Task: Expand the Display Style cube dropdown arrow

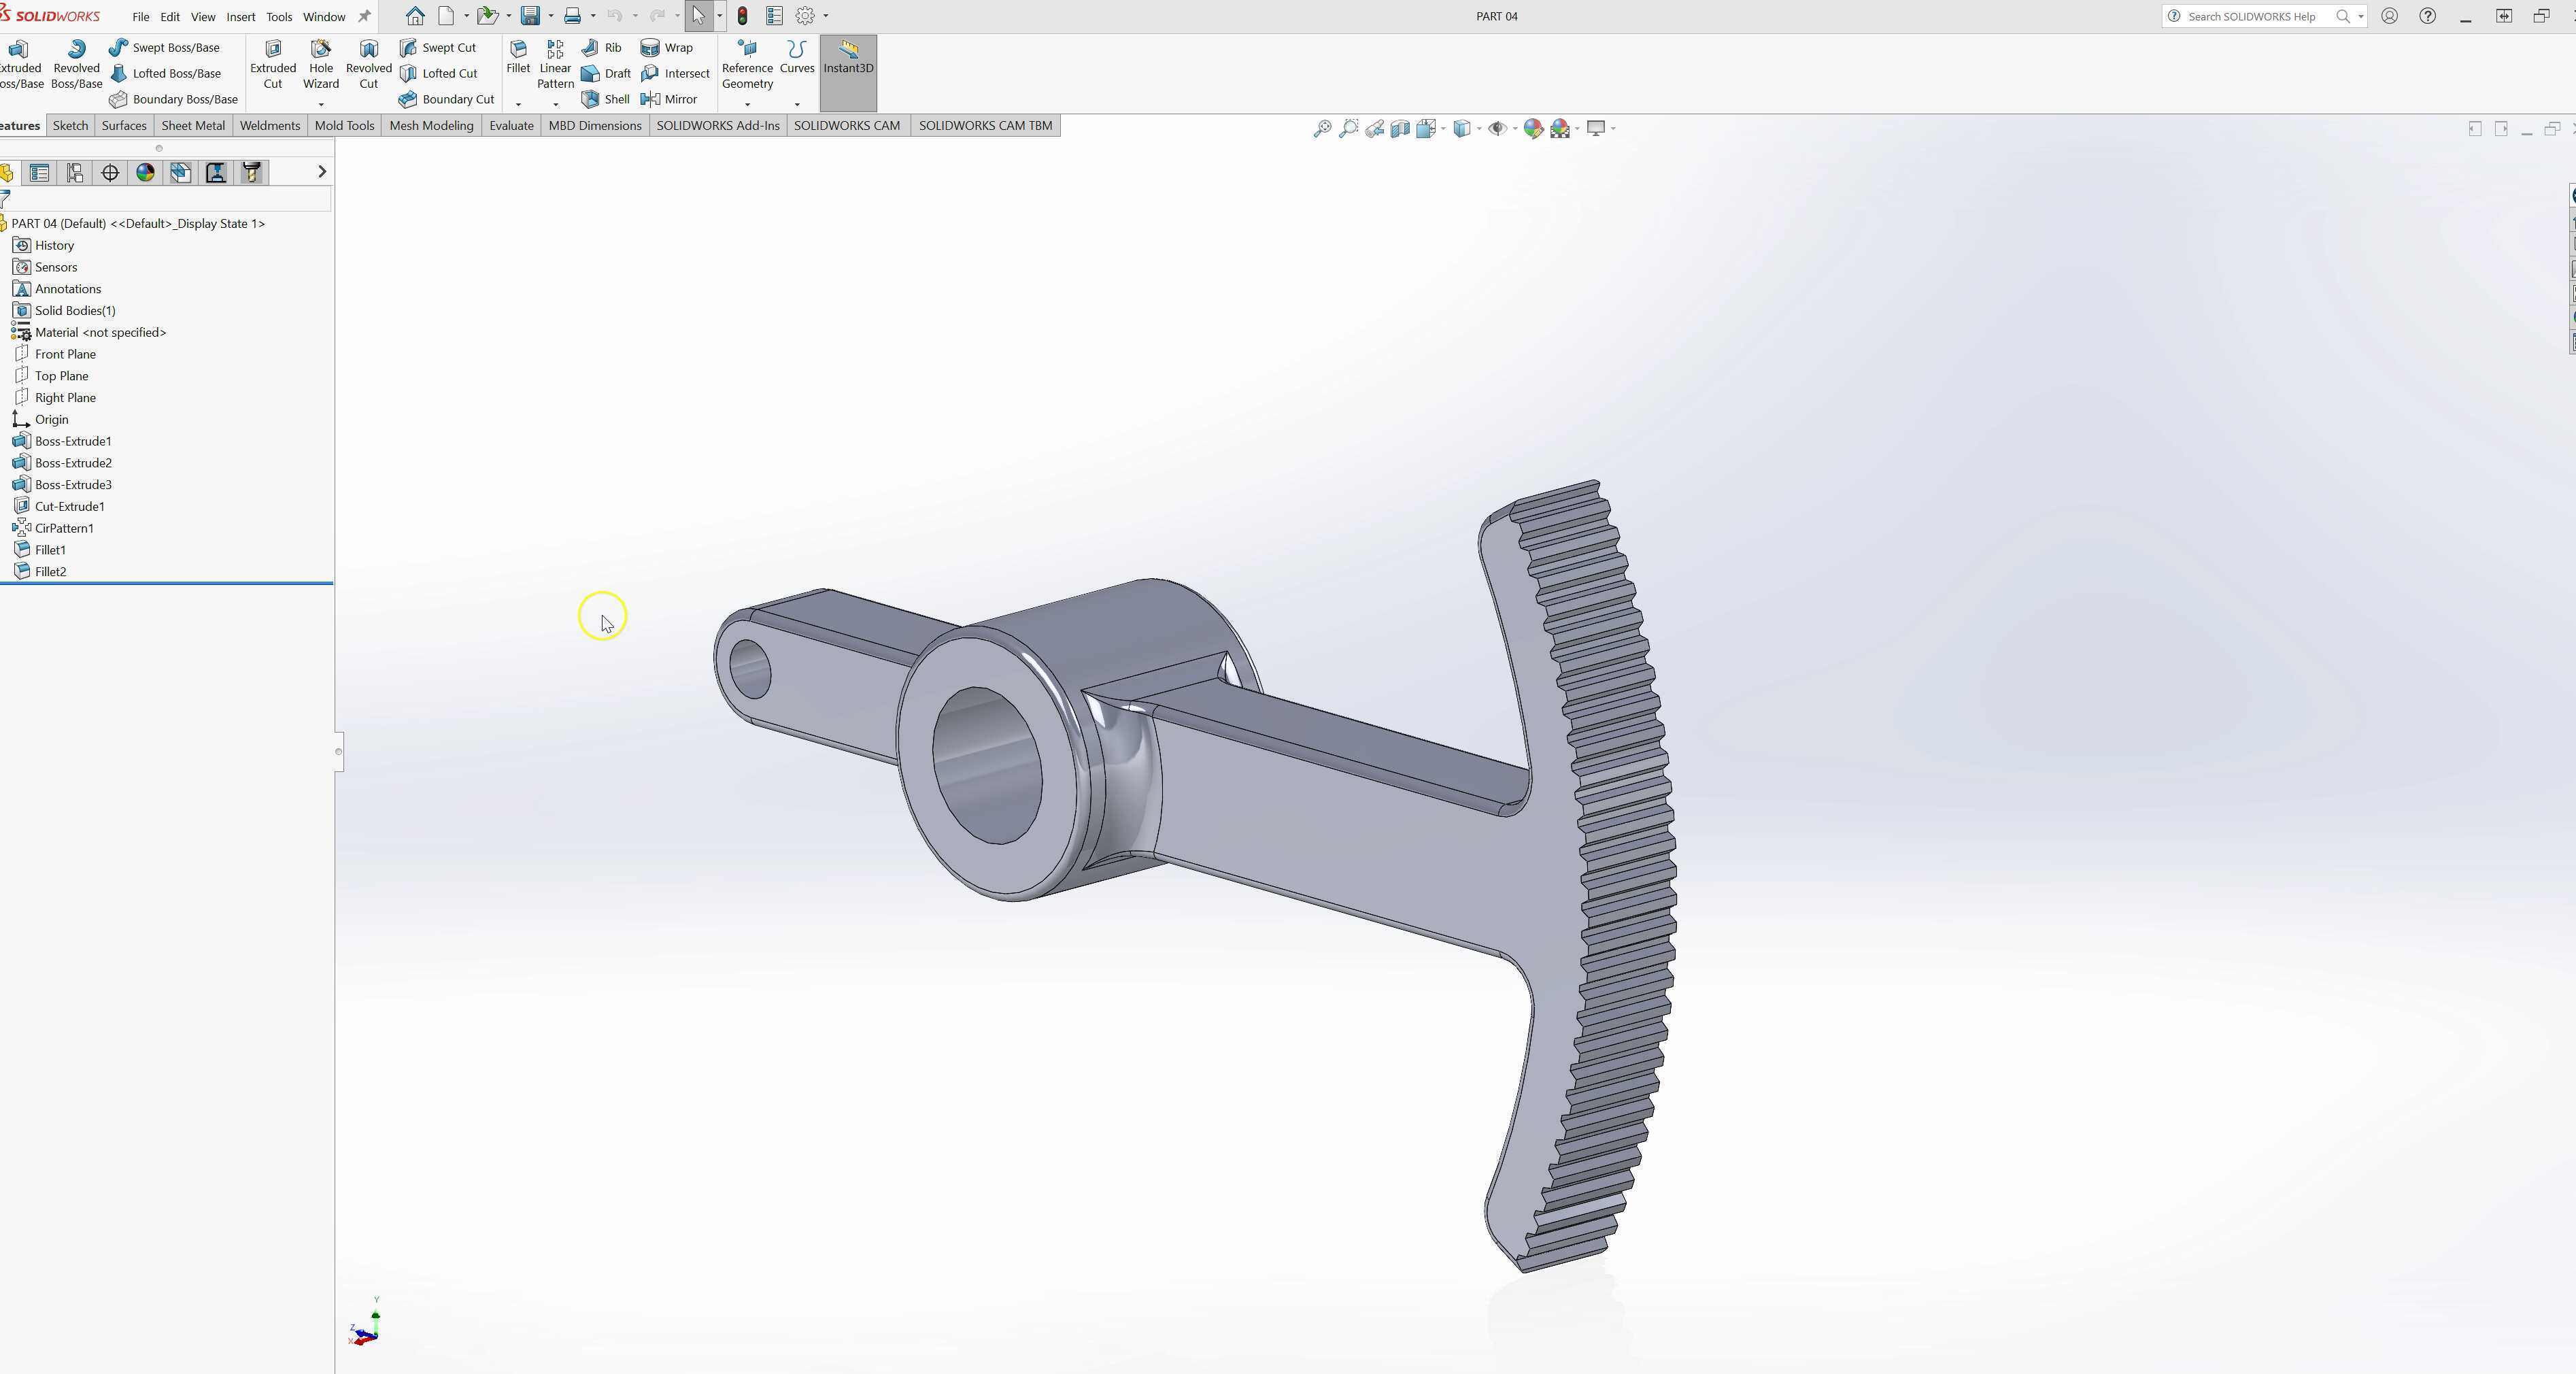Action: (x=1479, y=128)
